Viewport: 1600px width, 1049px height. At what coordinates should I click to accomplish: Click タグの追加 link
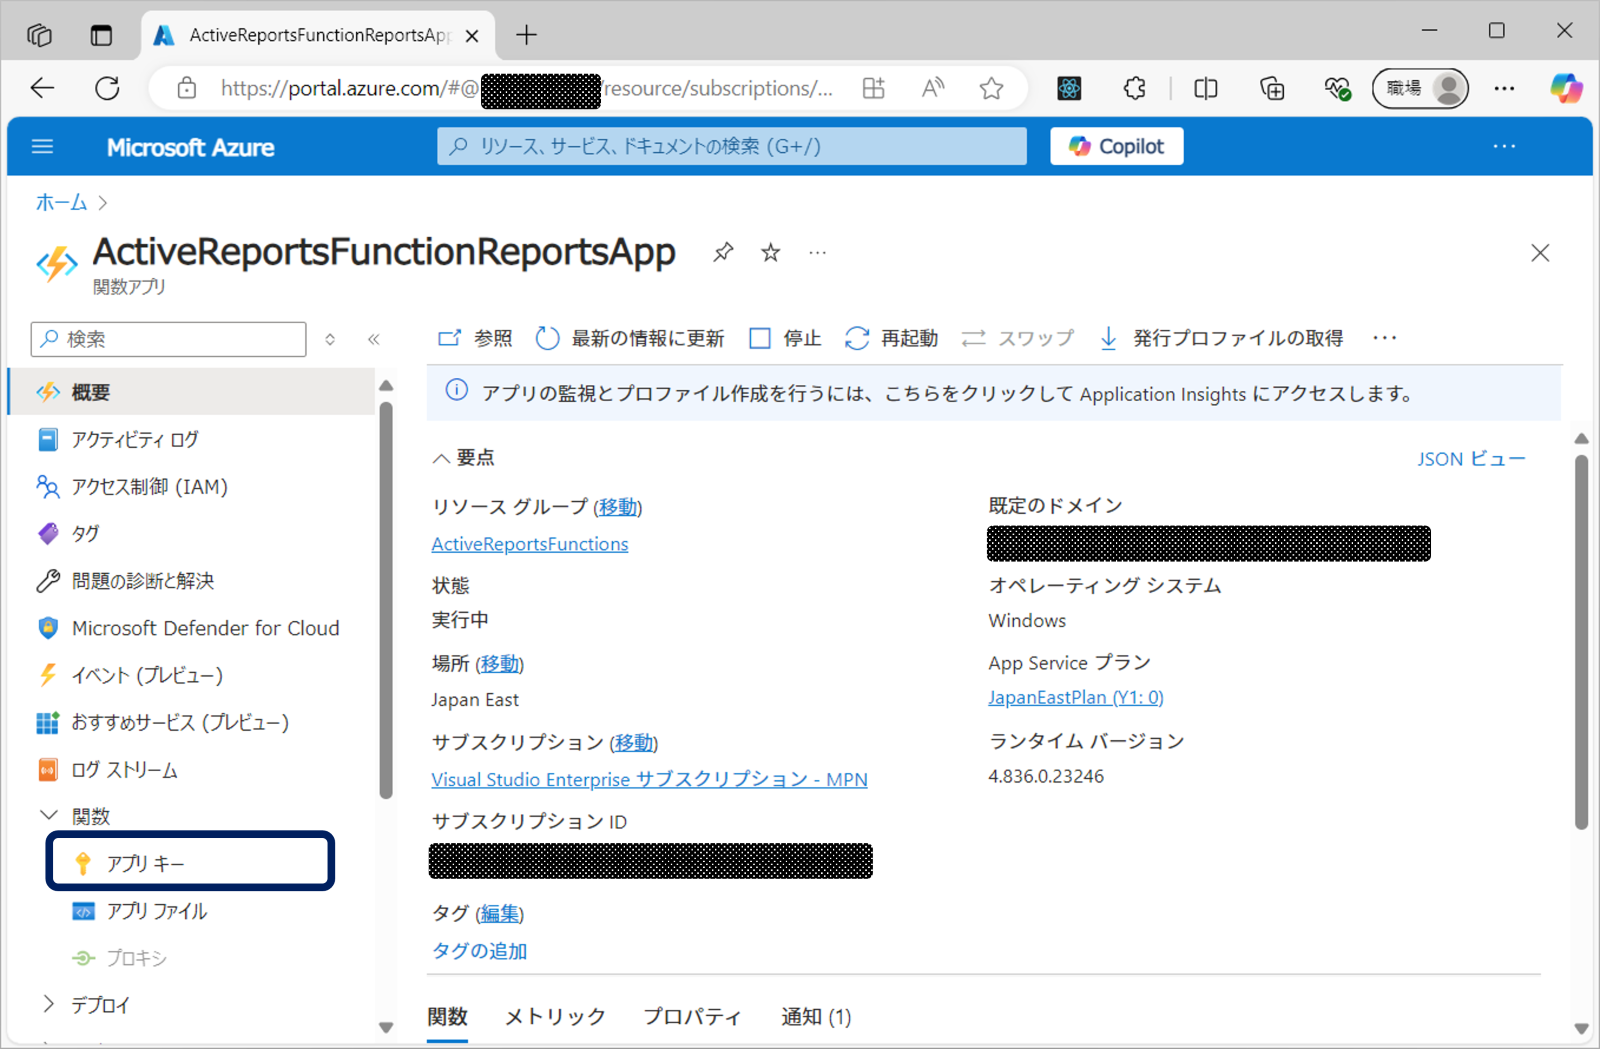(x=479, y=950)
